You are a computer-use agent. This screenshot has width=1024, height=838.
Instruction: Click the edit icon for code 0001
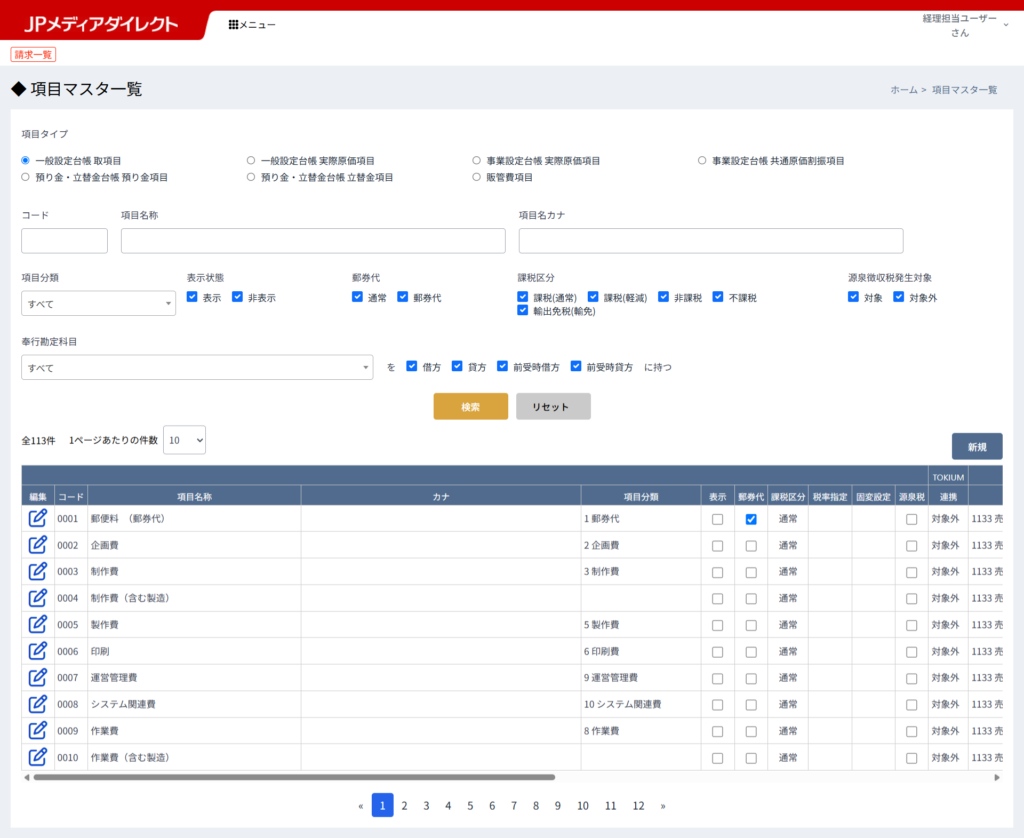click(38, 518)
